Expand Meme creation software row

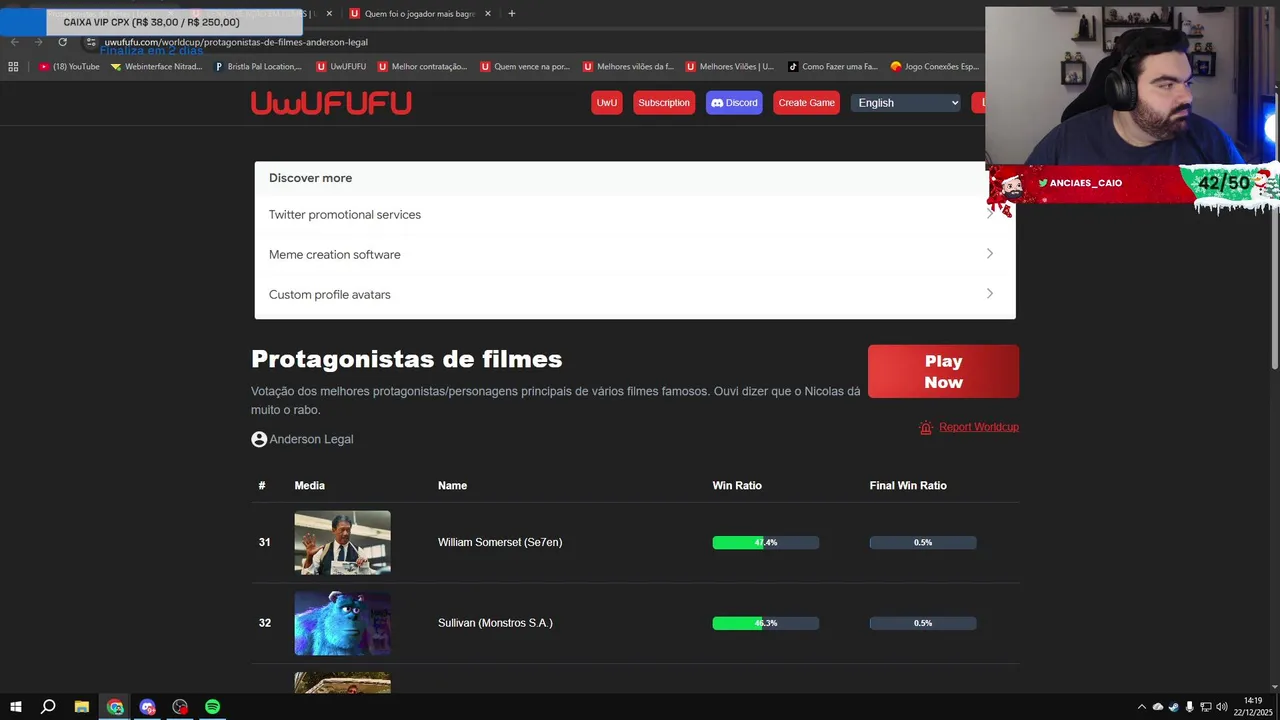pyautogui.click(x=635, y=255)
